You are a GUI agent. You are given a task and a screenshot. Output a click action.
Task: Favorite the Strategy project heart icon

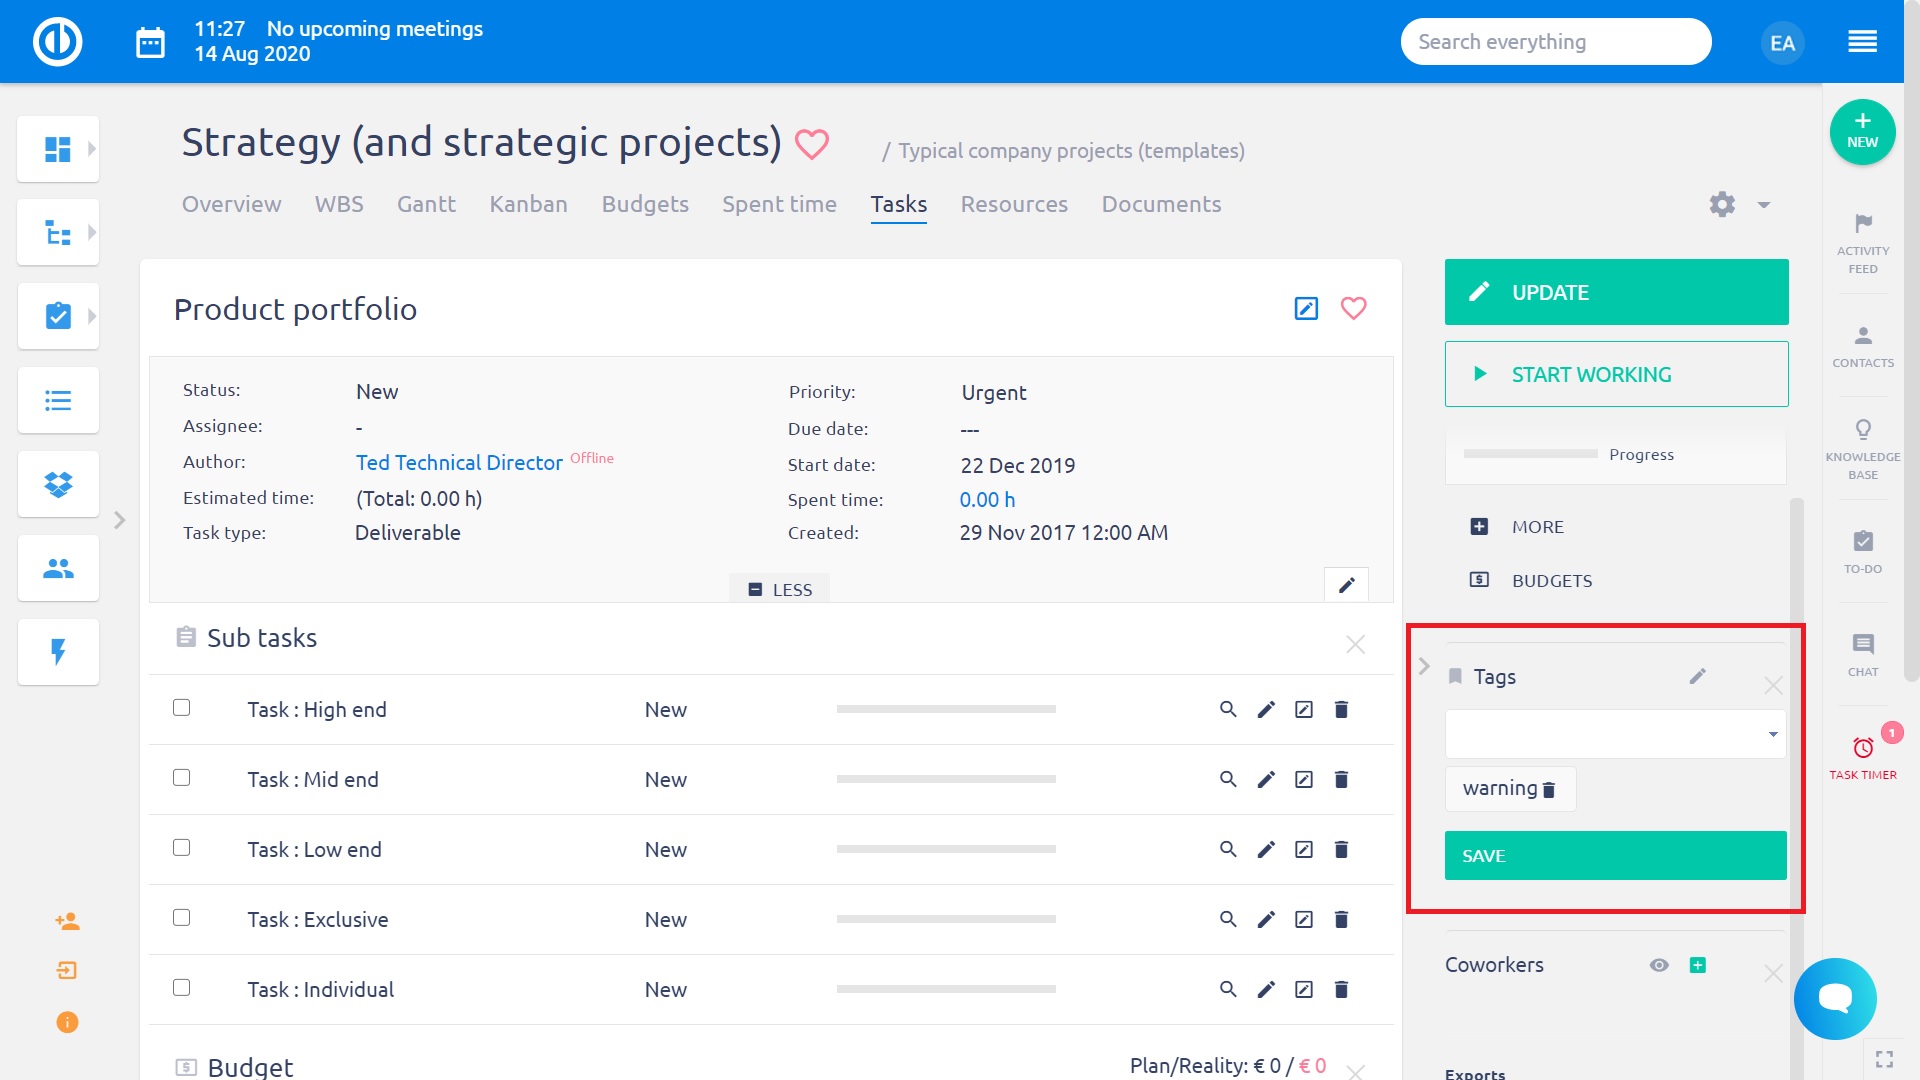811,144
